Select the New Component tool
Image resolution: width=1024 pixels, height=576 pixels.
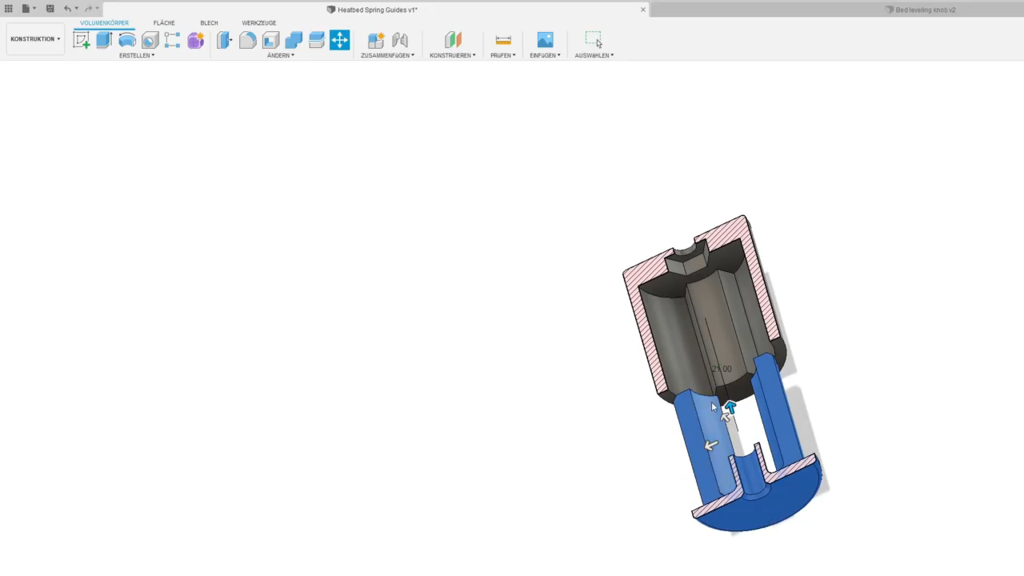point(376,40)
